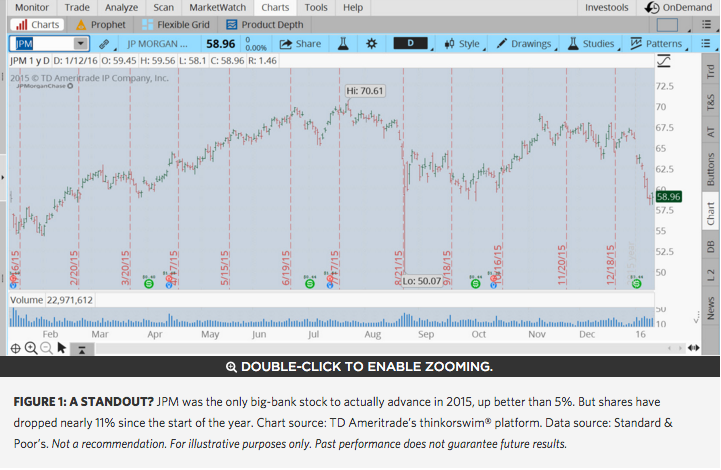Open the Help tab
This screenshot has width=721, height=470.
click(x=353, y=7)
